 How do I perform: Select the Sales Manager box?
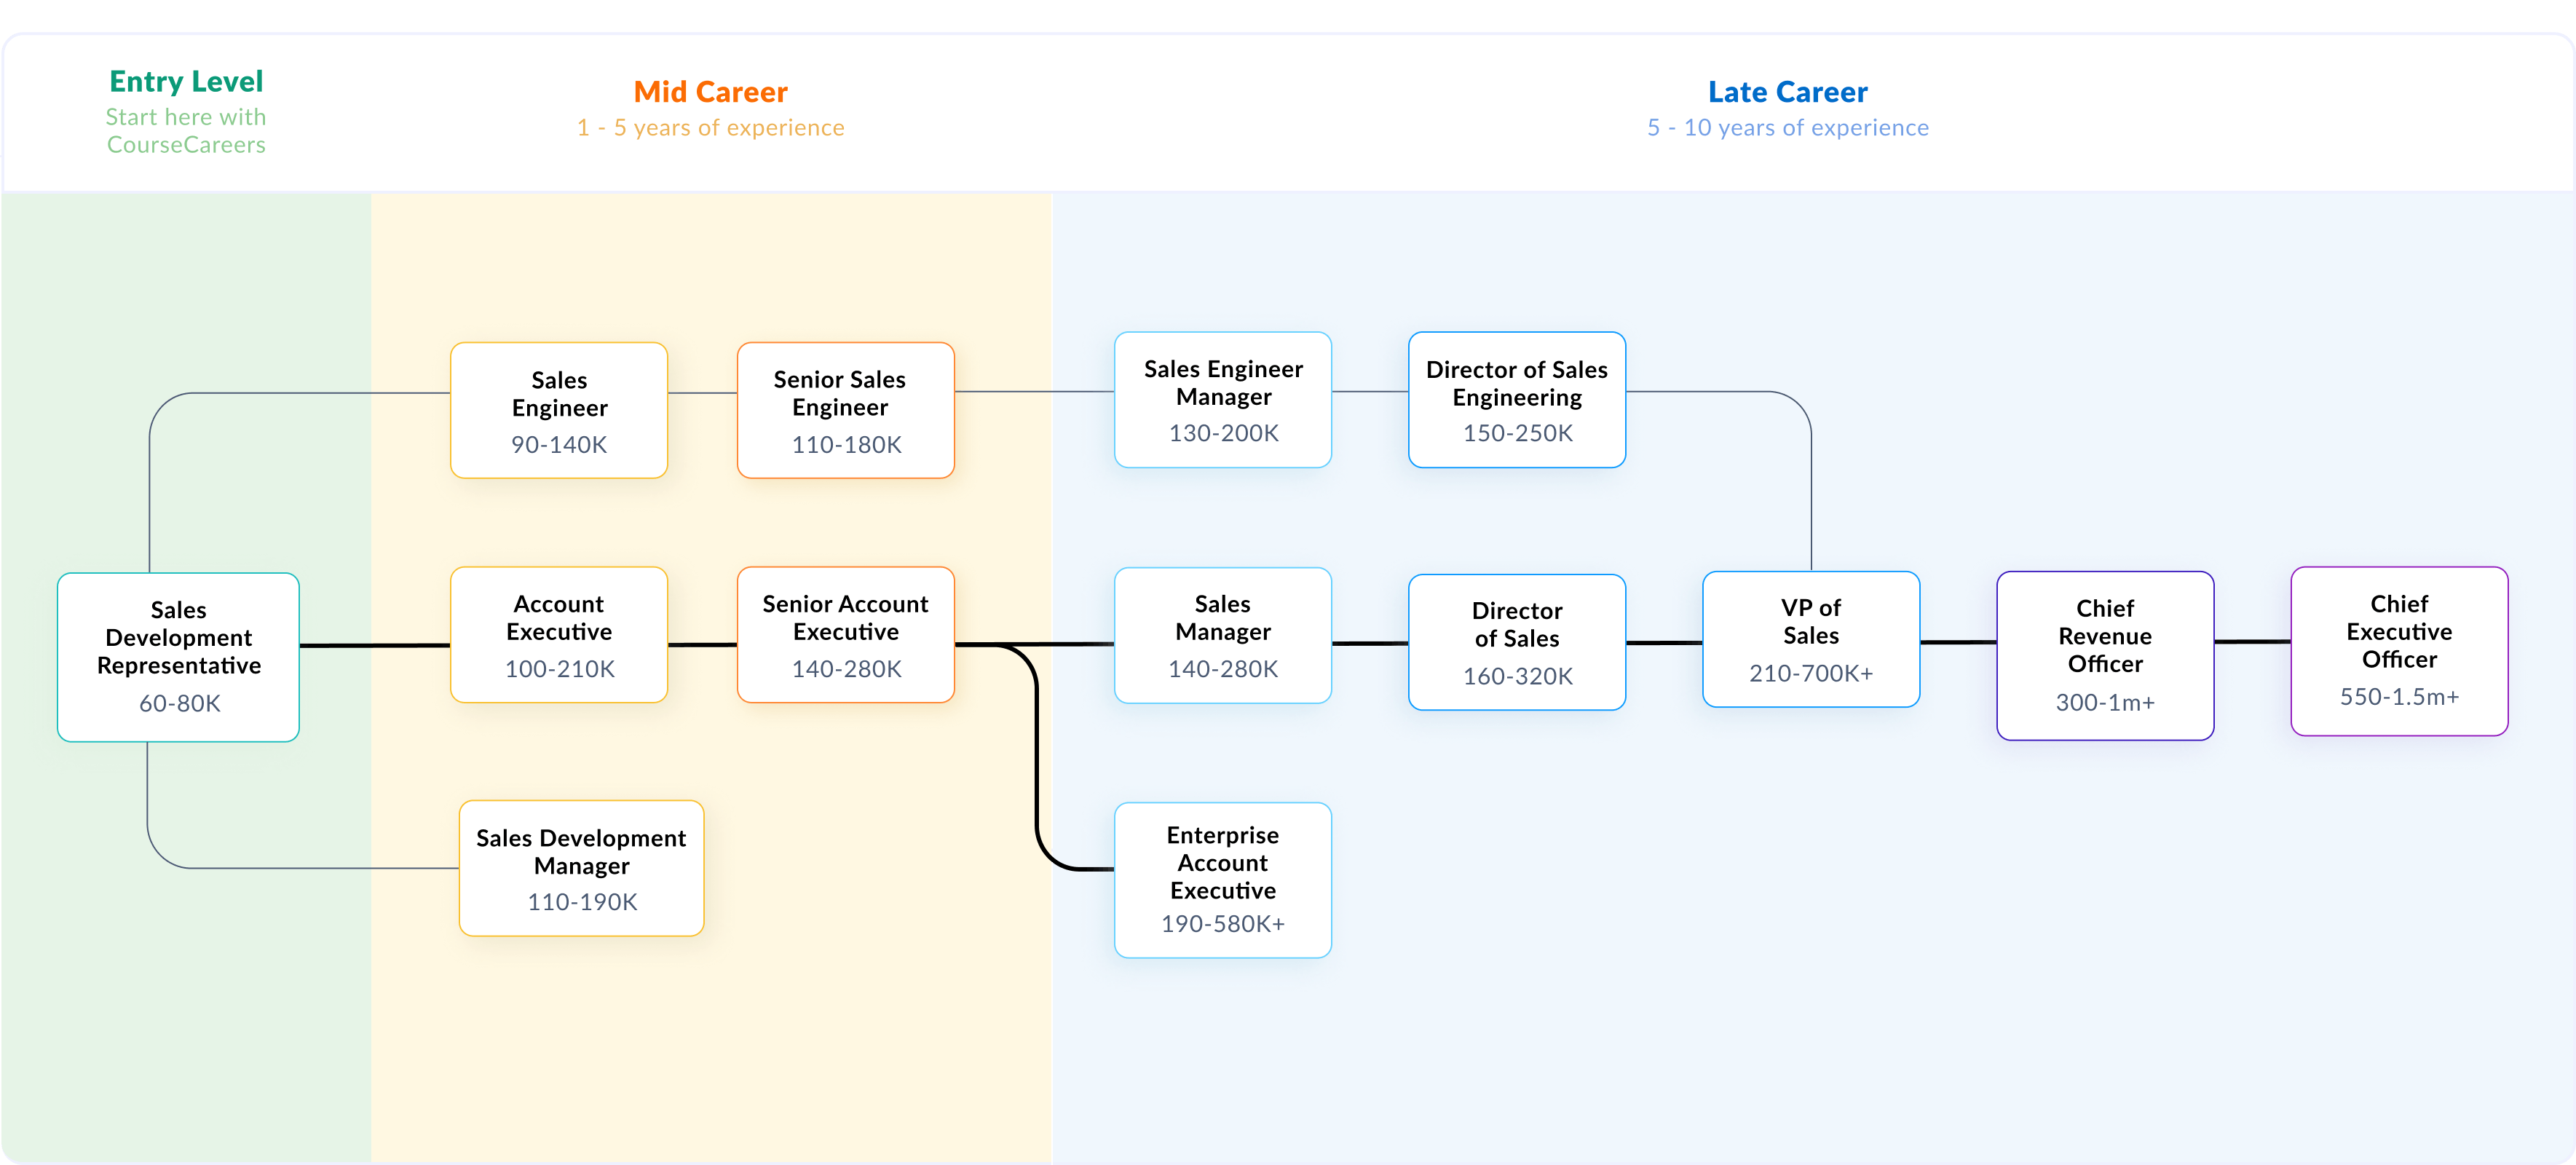point(1222,635)
